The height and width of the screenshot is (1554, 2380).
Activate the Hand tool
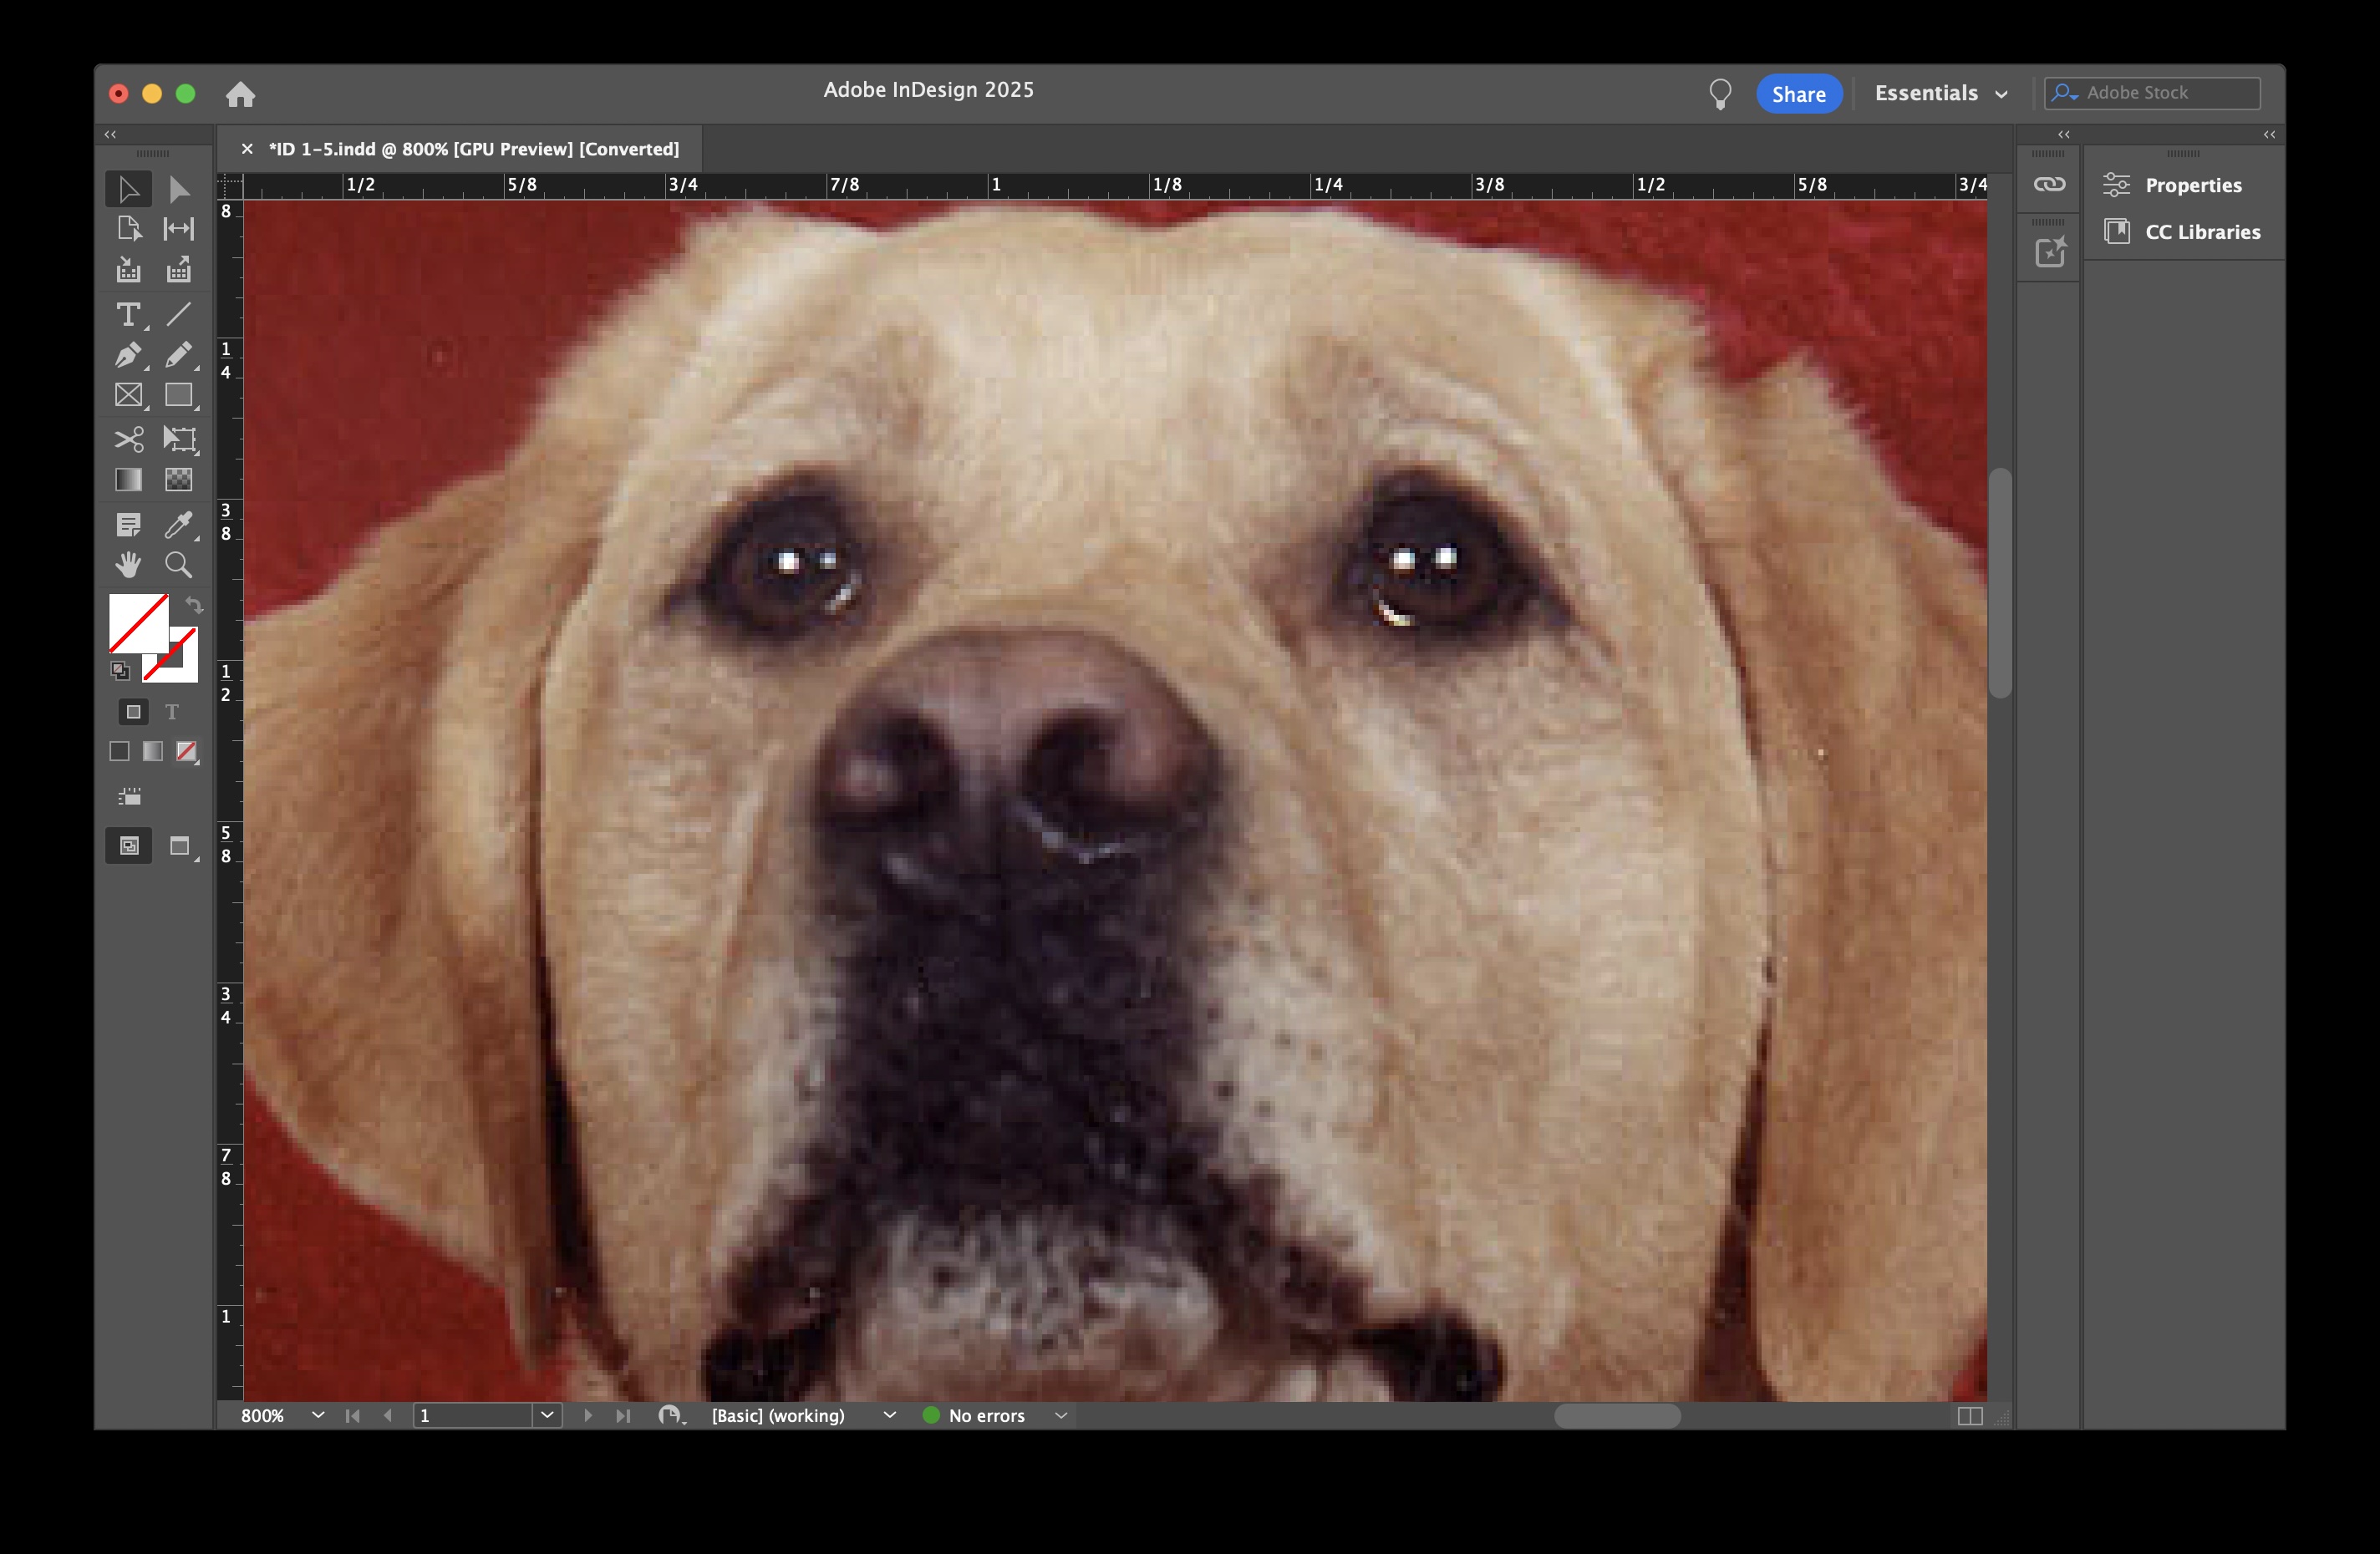[128, 565]
